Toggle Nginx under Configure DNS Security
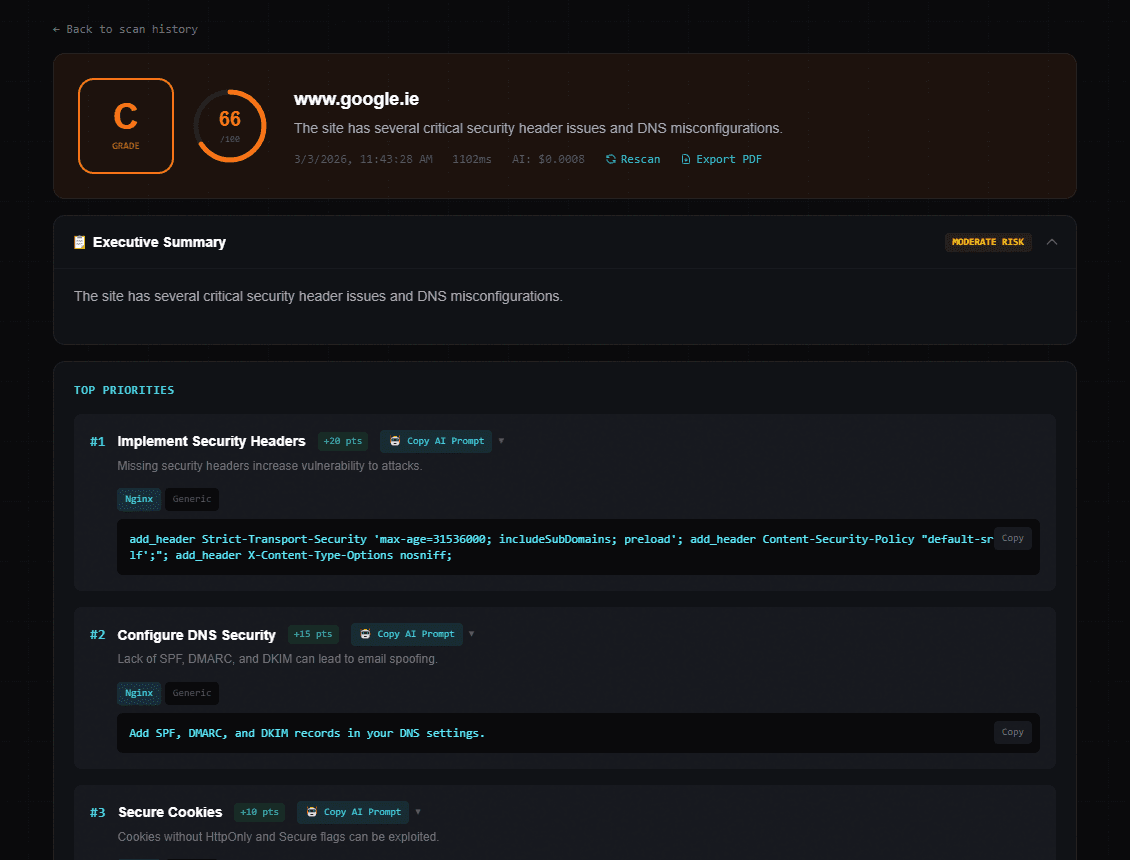The width and height of the screenshot is (1130, 860). [x=139, y=693]
